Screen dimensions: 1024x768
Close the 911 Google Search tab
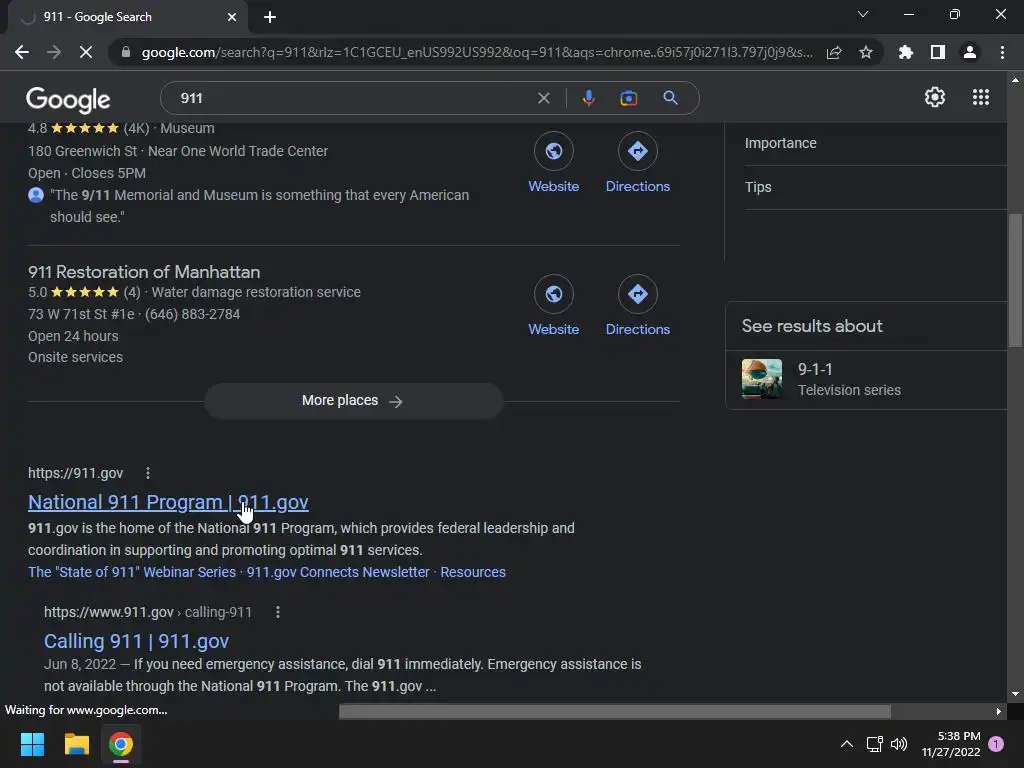(x=232, y=17)
